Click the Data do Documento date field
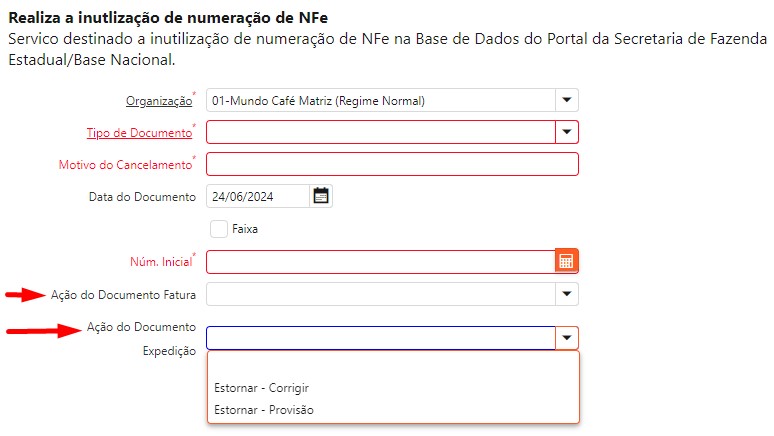This screenshot has height=436, width=774. click(256, 196)
